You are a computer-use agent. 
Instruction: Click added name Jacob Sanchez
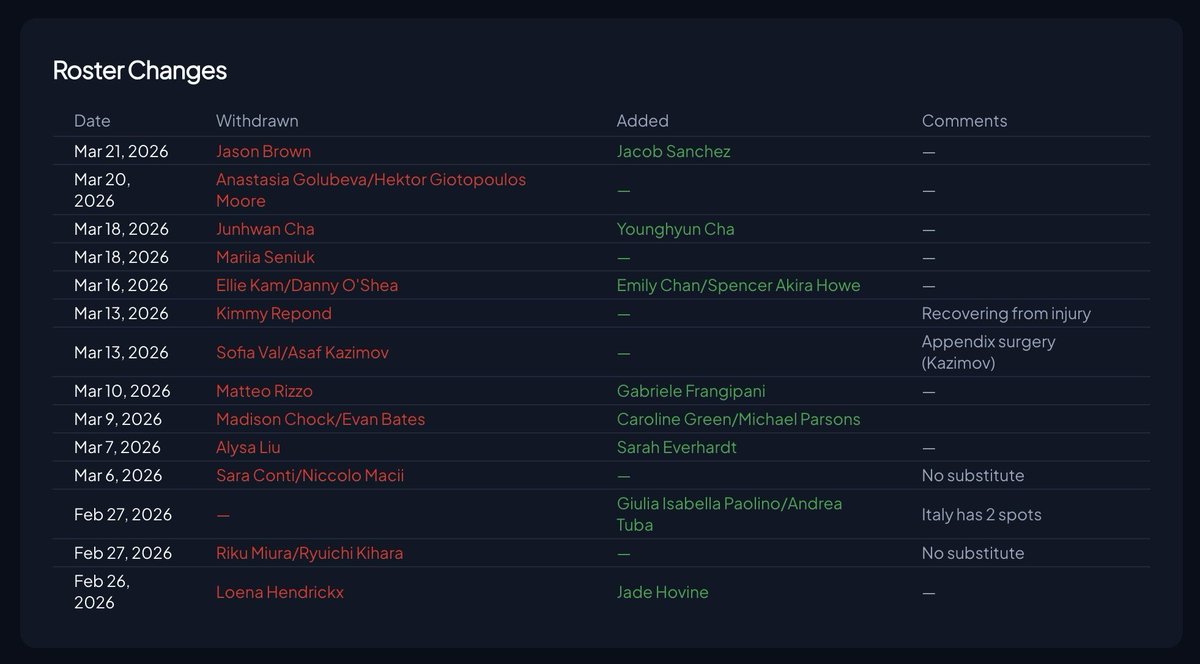[x=673, y=151]
